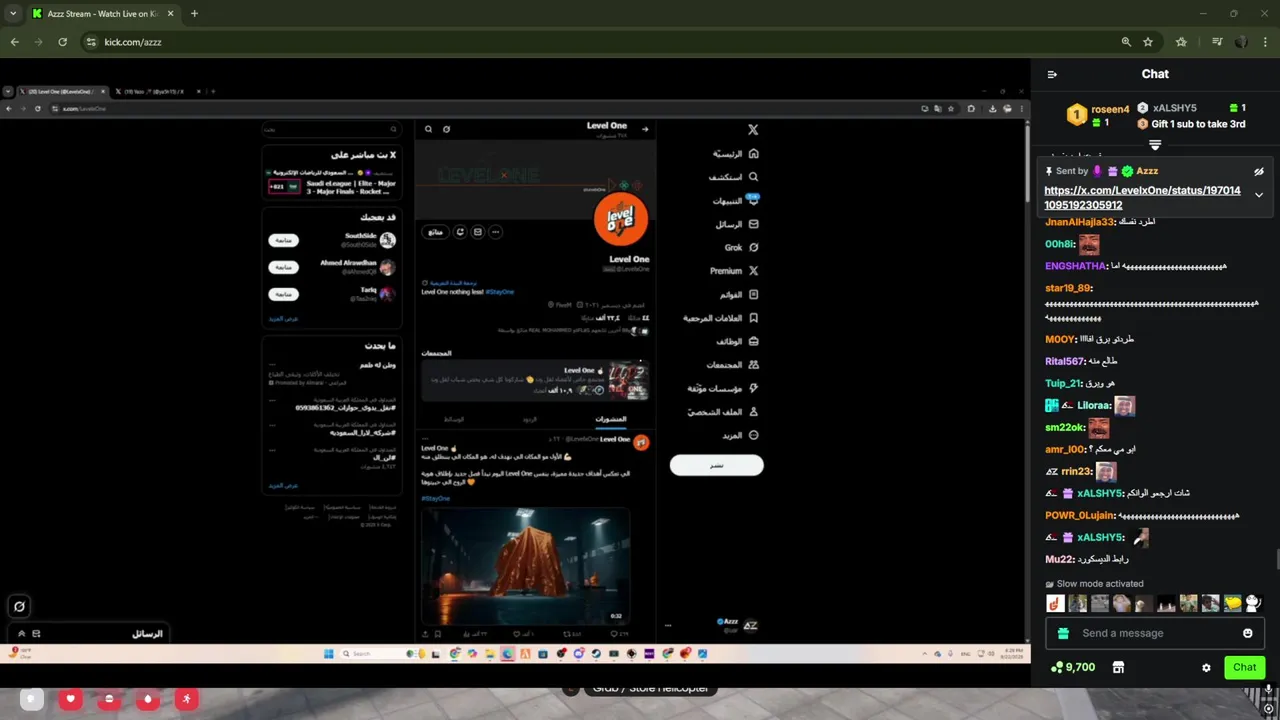Open the channel points shop icon
The image size is (1280, 720).
[1118, 668]
